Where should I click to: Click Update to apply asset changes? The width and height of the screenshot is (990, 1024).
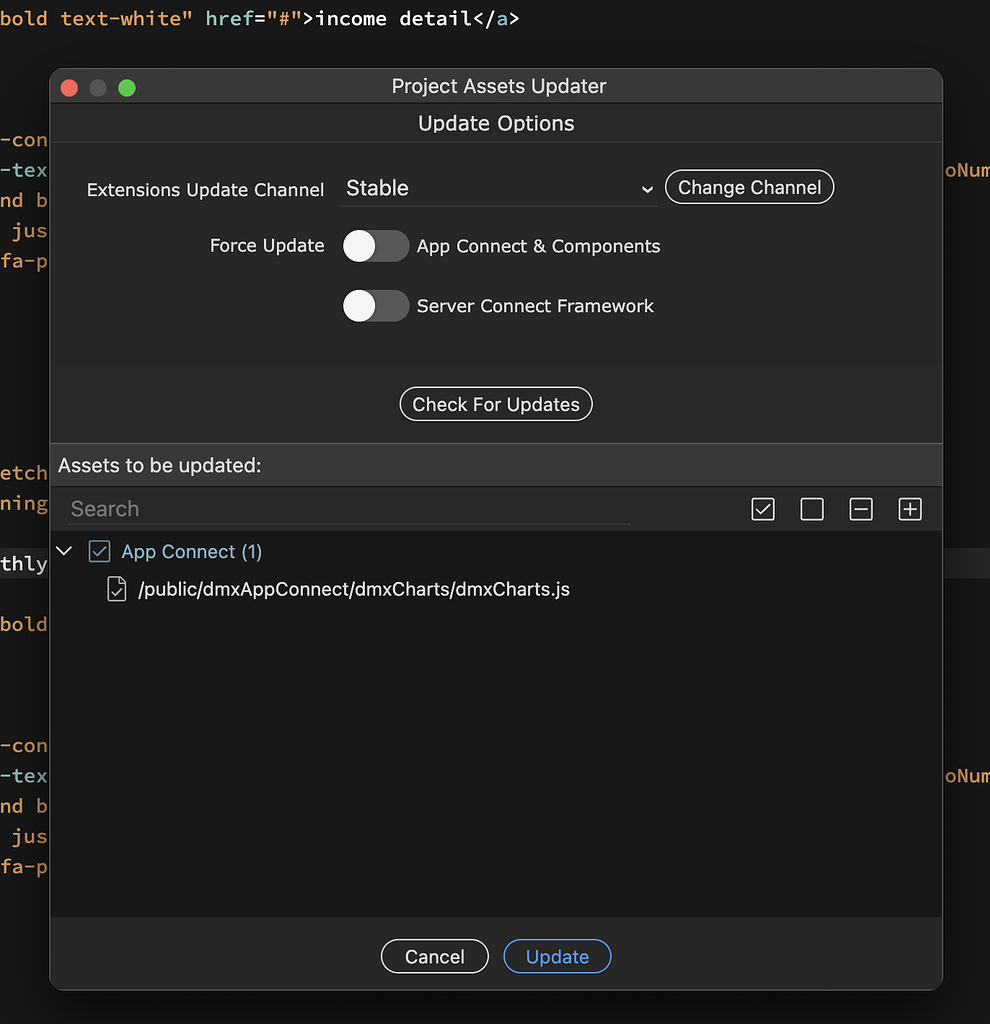556,956
